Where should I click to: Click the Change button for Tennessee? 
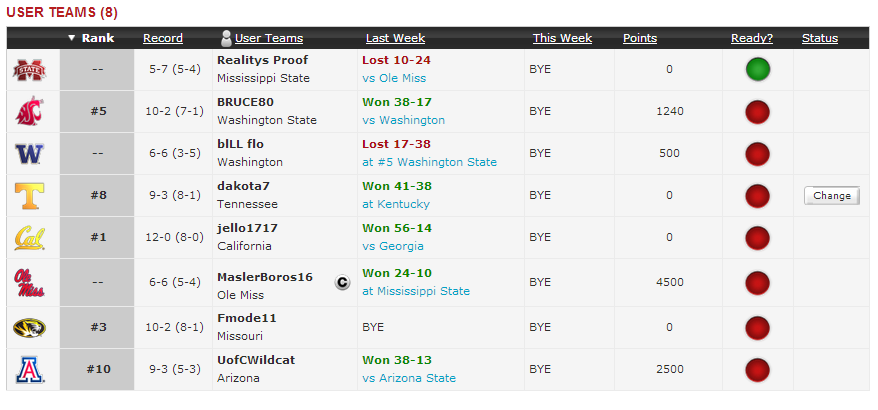(832, 195)
